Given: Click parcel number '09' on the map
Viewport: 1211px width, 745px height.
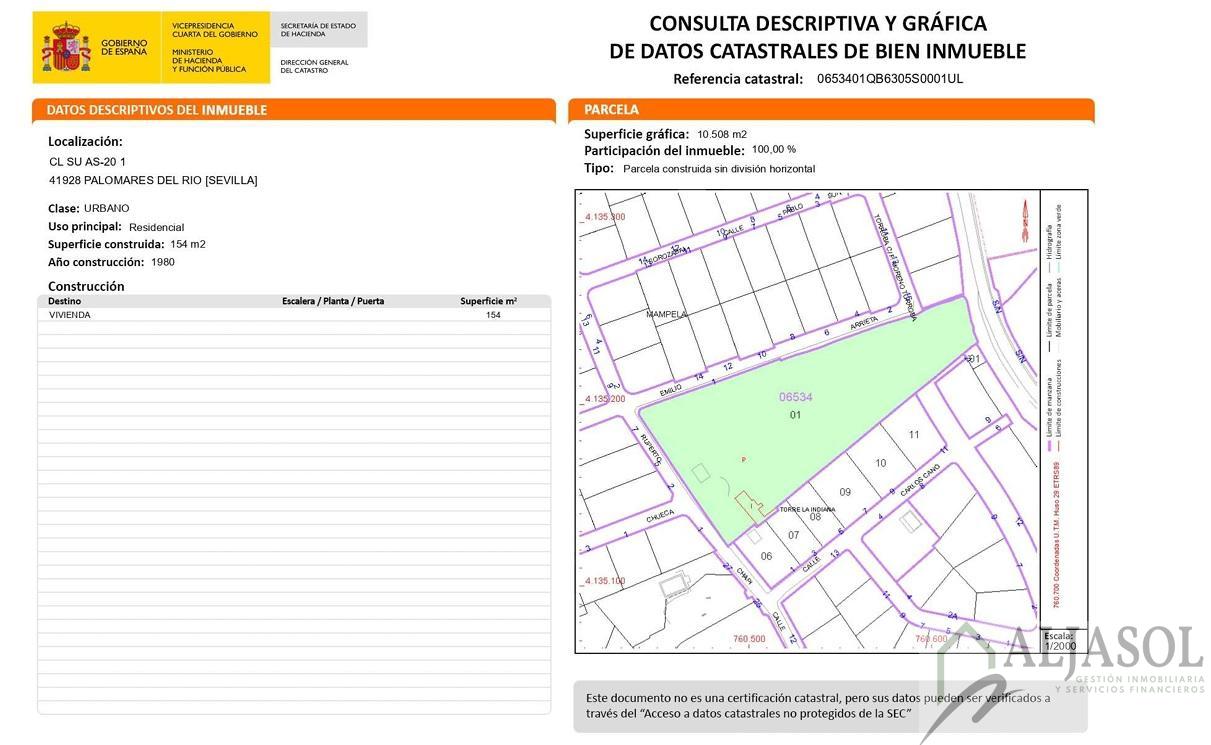Looking at the screenshot, I should tap(845, 492).
